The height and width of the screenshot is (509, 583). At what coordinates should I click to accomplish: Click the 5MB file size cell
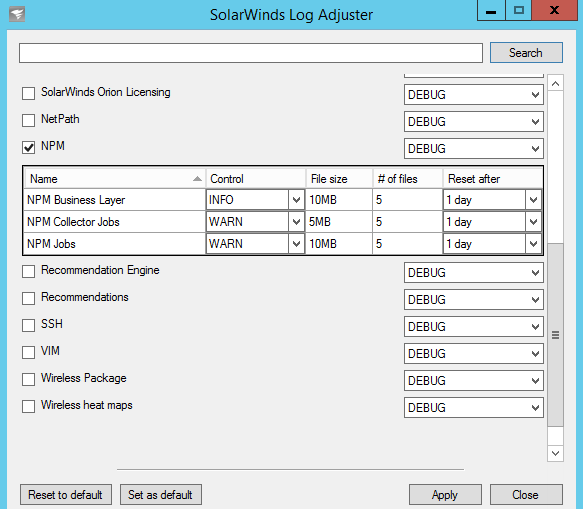(x=339, y=222)
